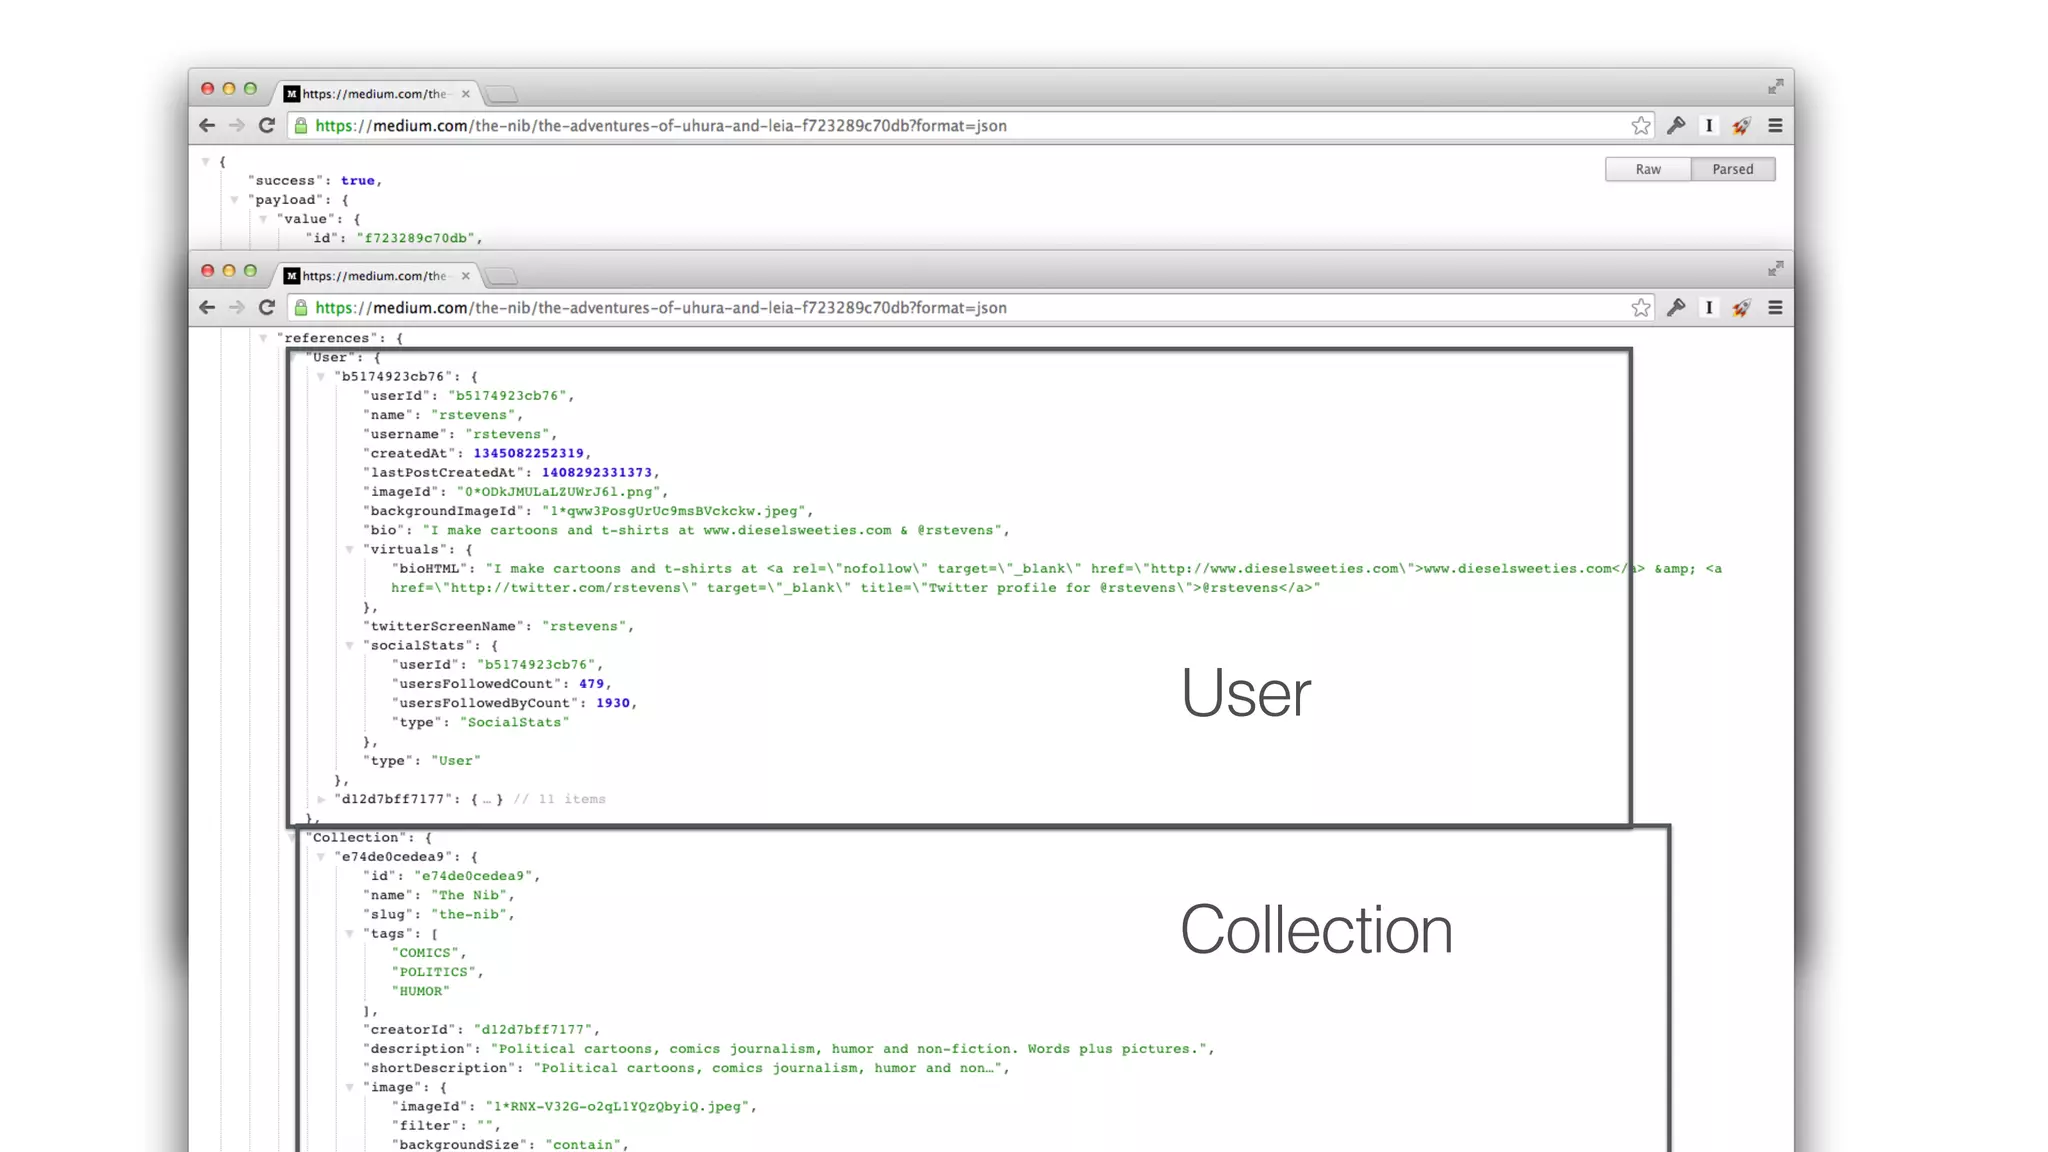Open the key extension in front window

1676,307
